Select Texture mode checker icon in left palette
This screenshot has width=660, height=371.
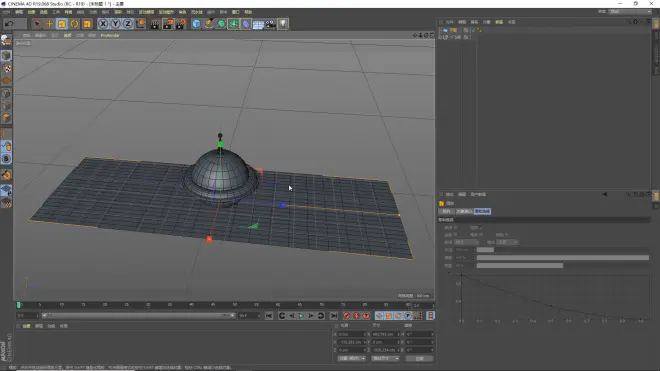coord(6,68)
